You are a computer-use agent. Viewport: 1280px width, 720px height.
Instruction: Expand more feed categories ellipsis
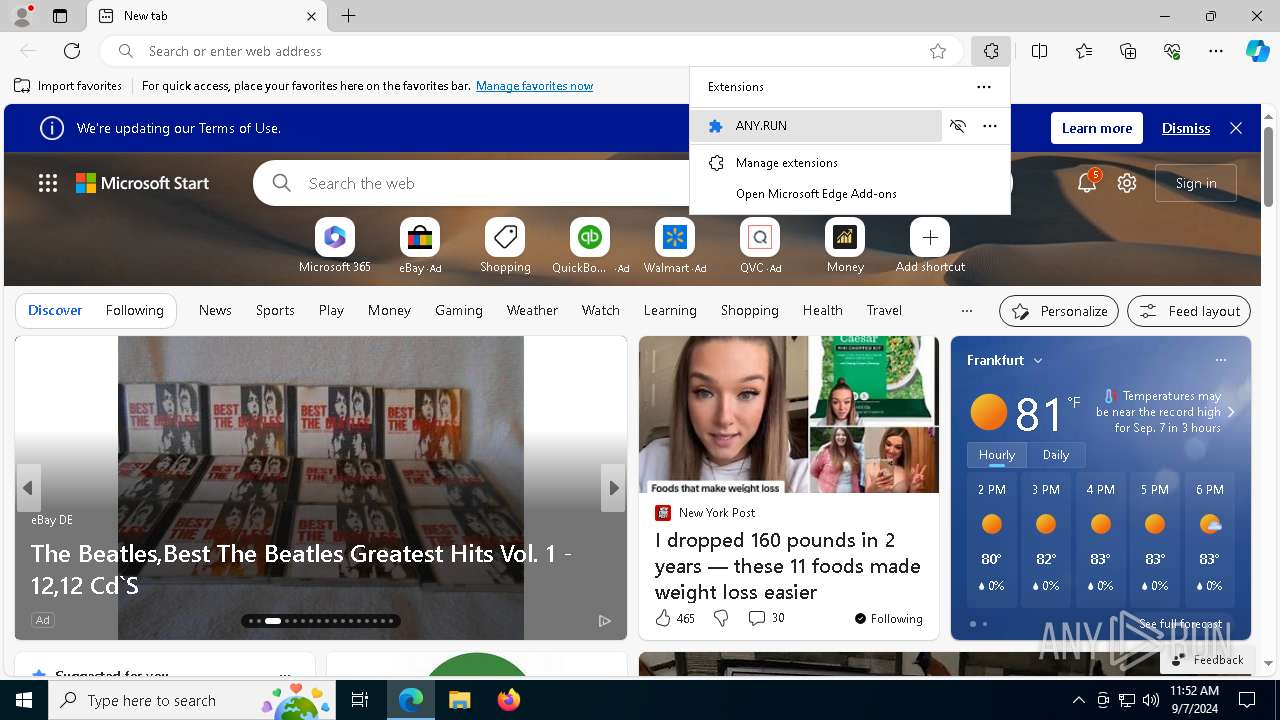point(966,310)
